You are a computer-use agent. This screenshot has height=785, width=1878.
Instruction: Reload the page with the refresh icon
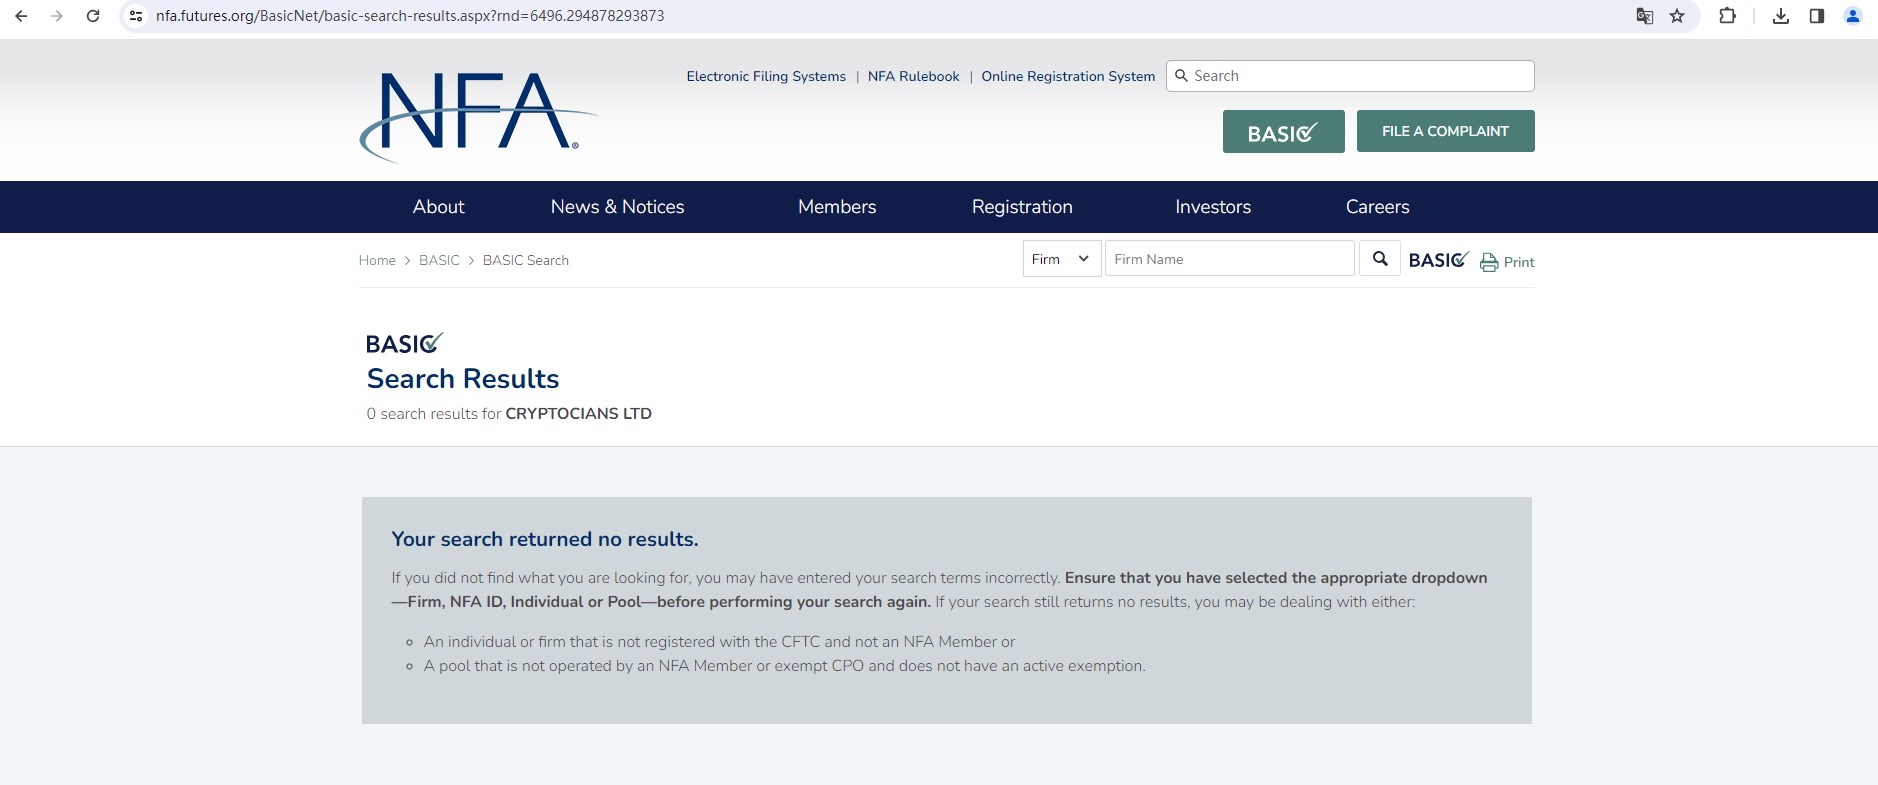point(93,16)
